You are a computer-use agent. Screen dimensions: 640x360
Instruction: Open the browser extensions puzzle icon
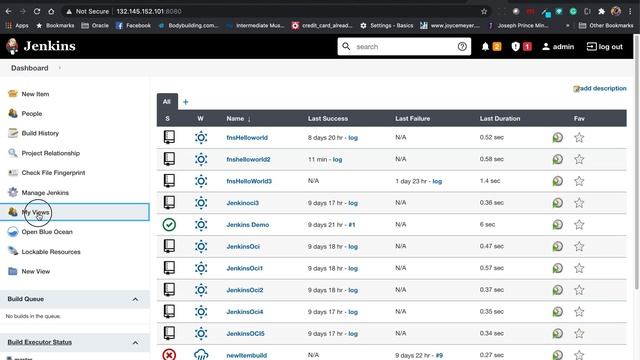click(601, 11)
